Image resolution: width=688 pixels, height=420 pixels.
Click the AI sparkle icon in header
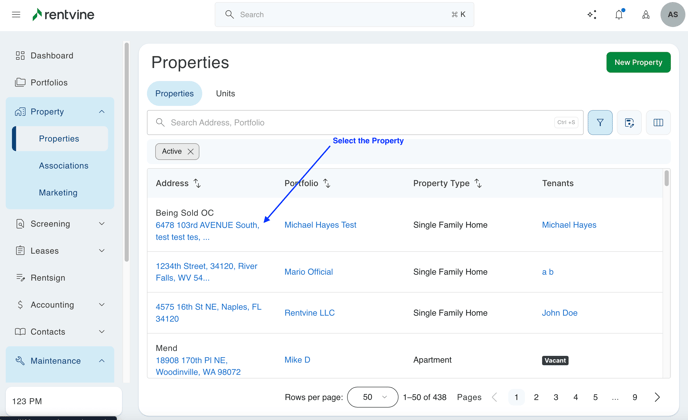592,15
